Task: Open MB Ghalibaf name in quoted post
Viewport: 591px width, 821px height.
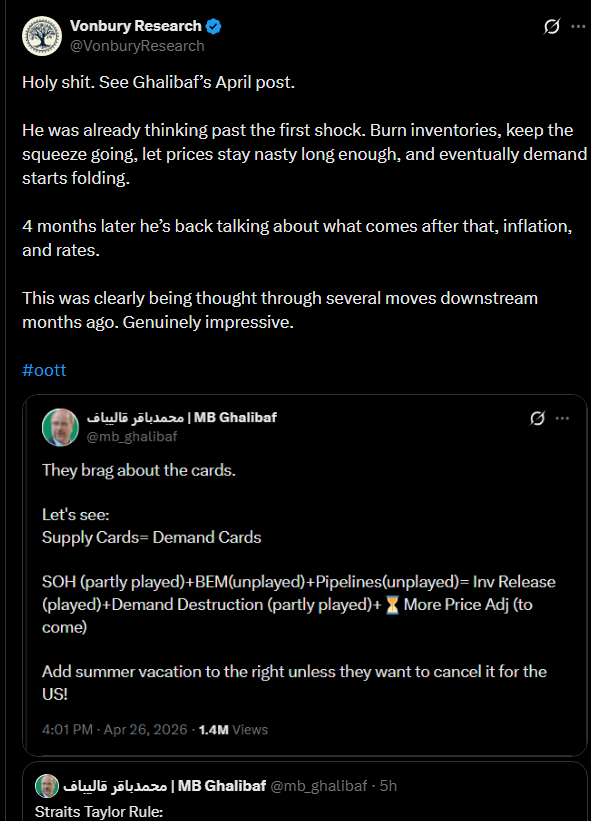Action: (x=182, y=417)
